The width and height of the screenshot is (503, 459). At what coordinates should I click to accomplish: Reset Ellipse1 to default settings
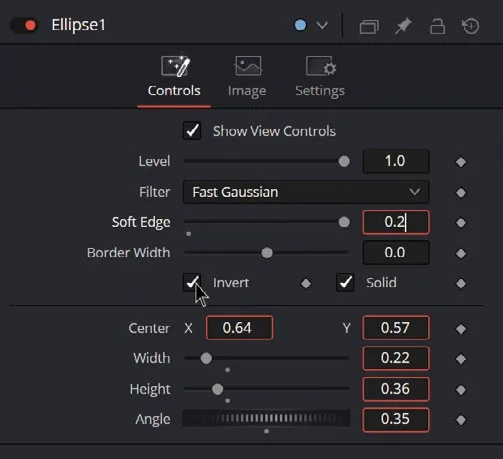[x=470, y=26]
